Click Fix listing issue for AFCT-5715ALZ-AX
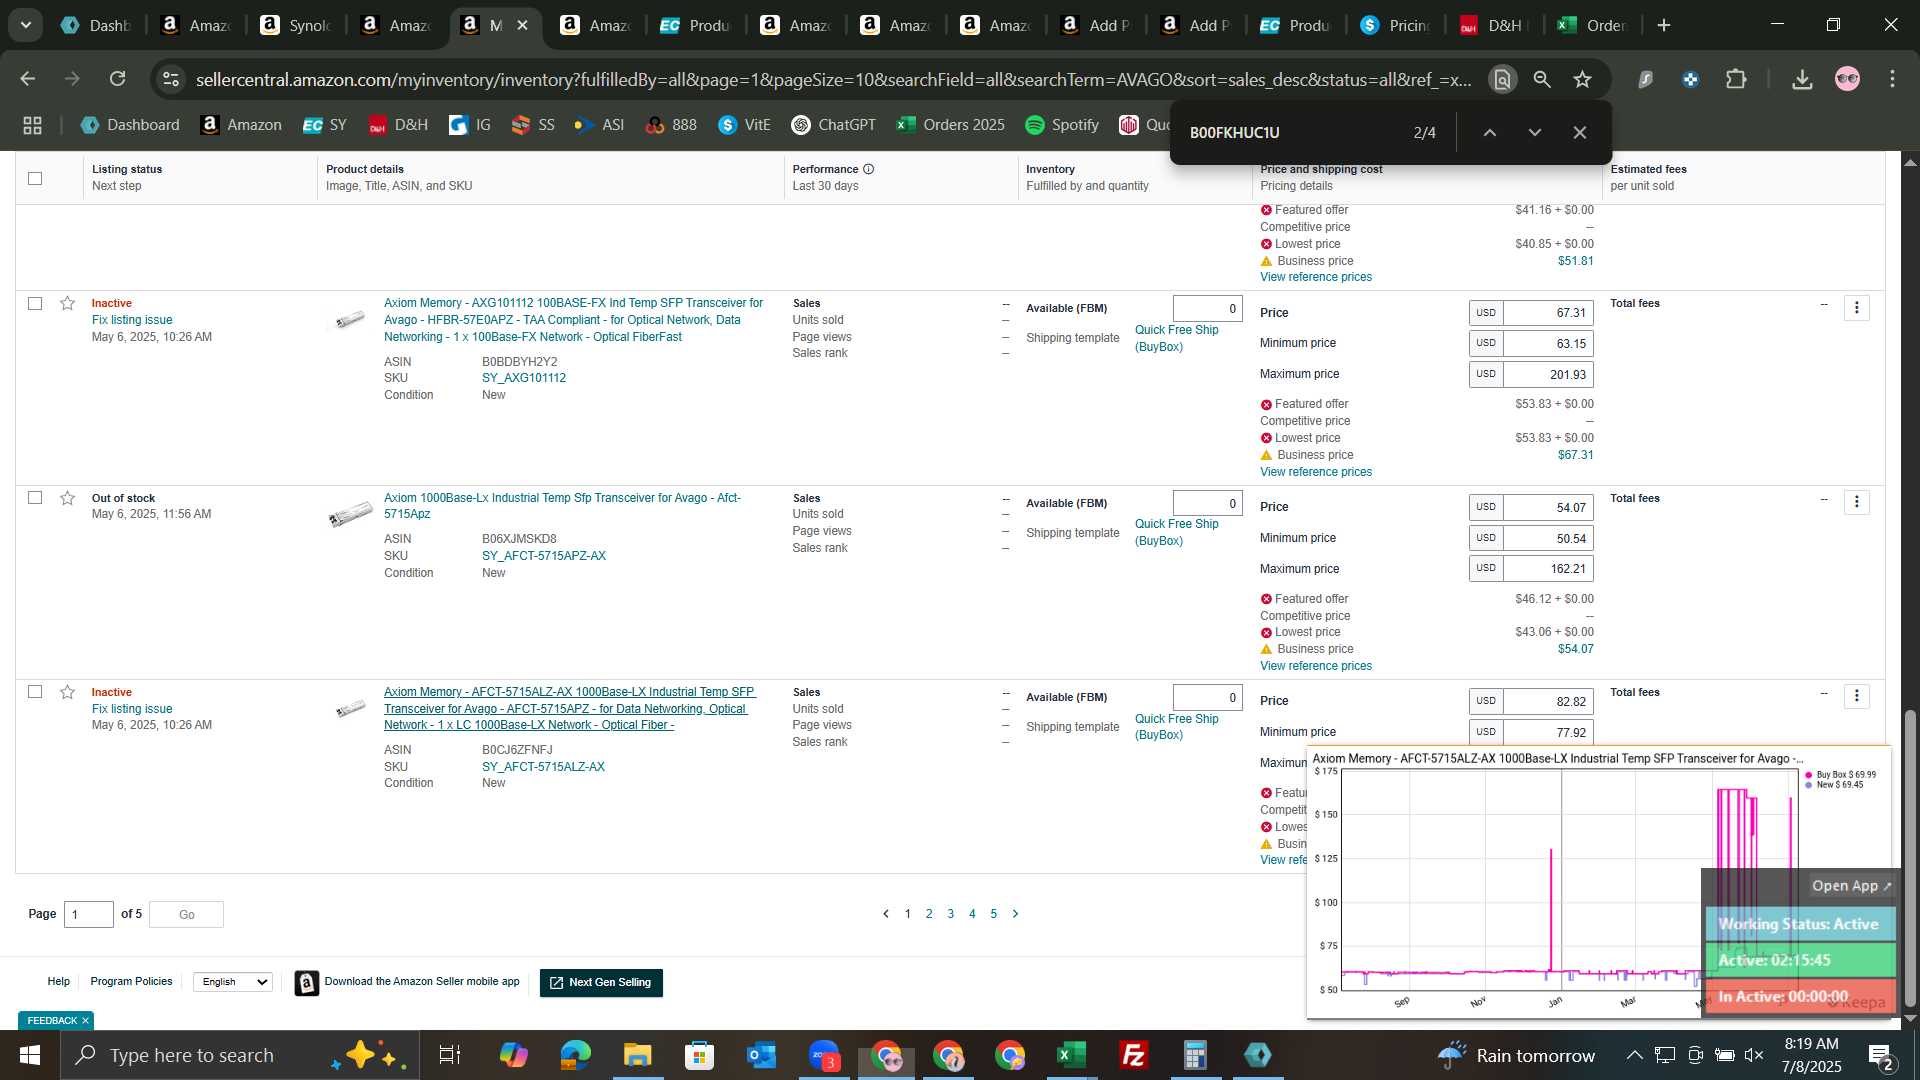Viewport: 1920px width, 1080px height. click(x=132, y=709)
